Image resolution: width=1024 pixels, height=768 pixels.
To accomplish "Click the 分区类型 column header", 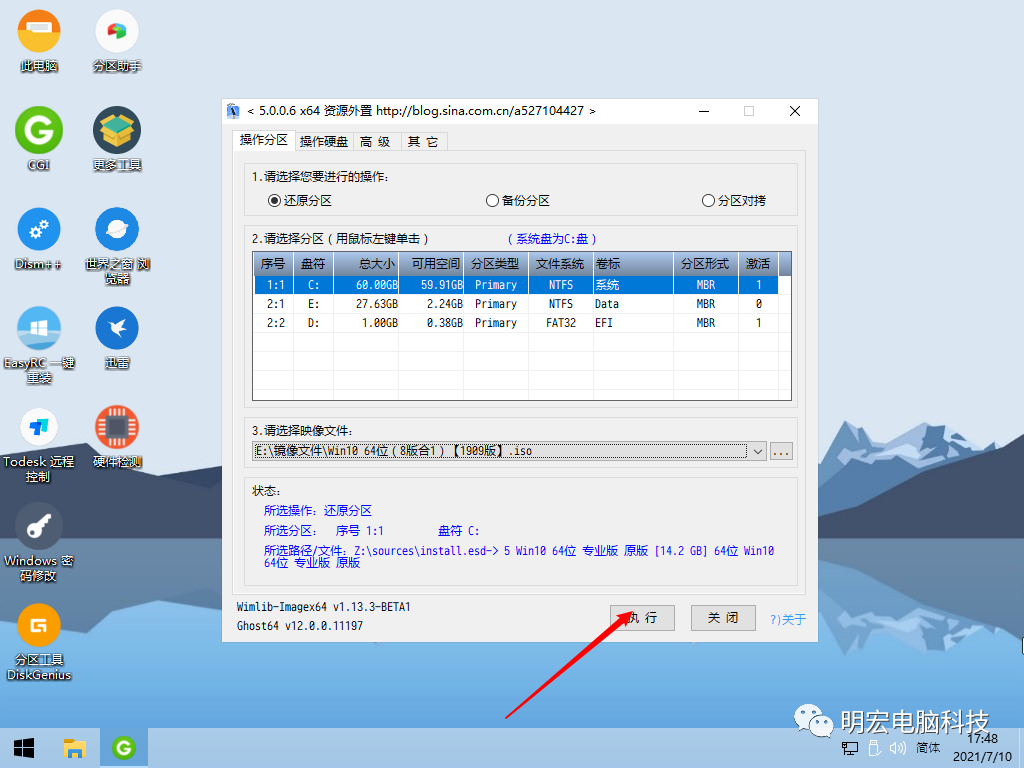I will (495, 264).
